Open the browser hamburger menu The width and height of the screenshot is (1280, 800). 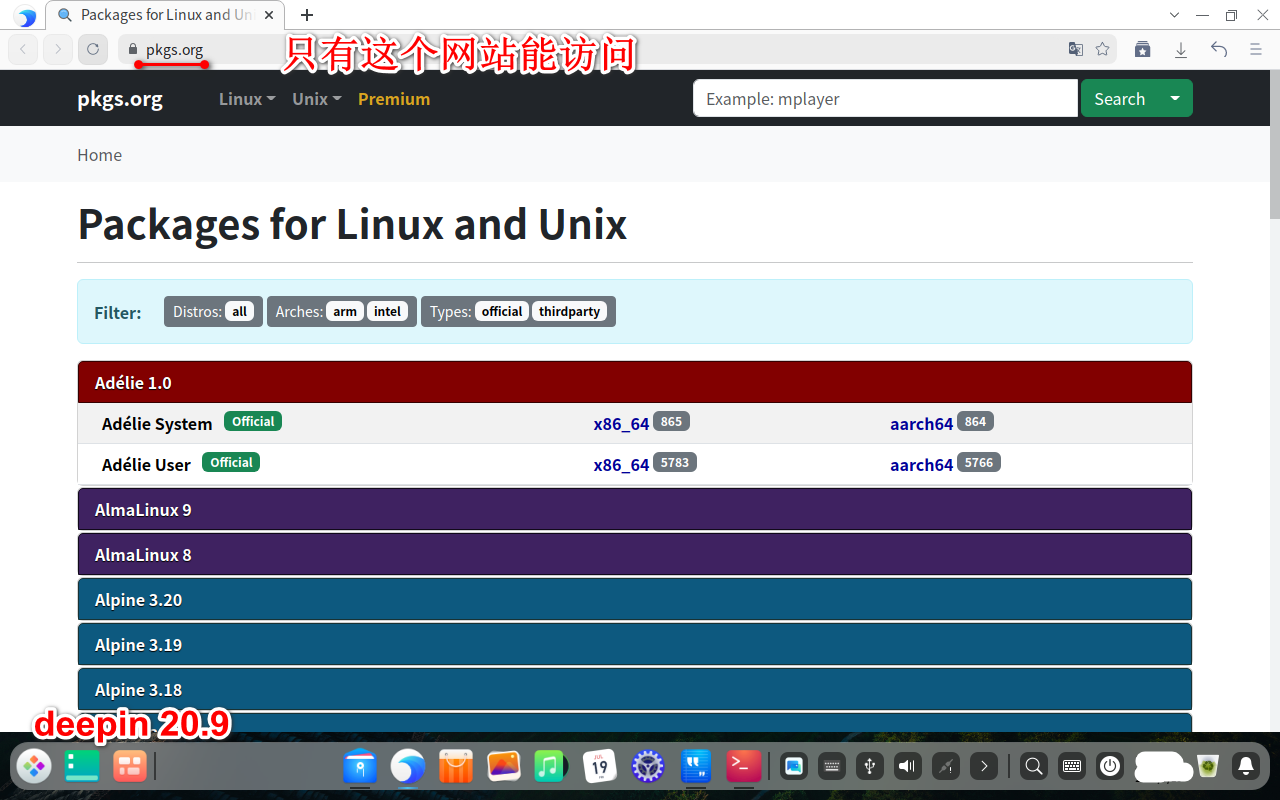1256,49
